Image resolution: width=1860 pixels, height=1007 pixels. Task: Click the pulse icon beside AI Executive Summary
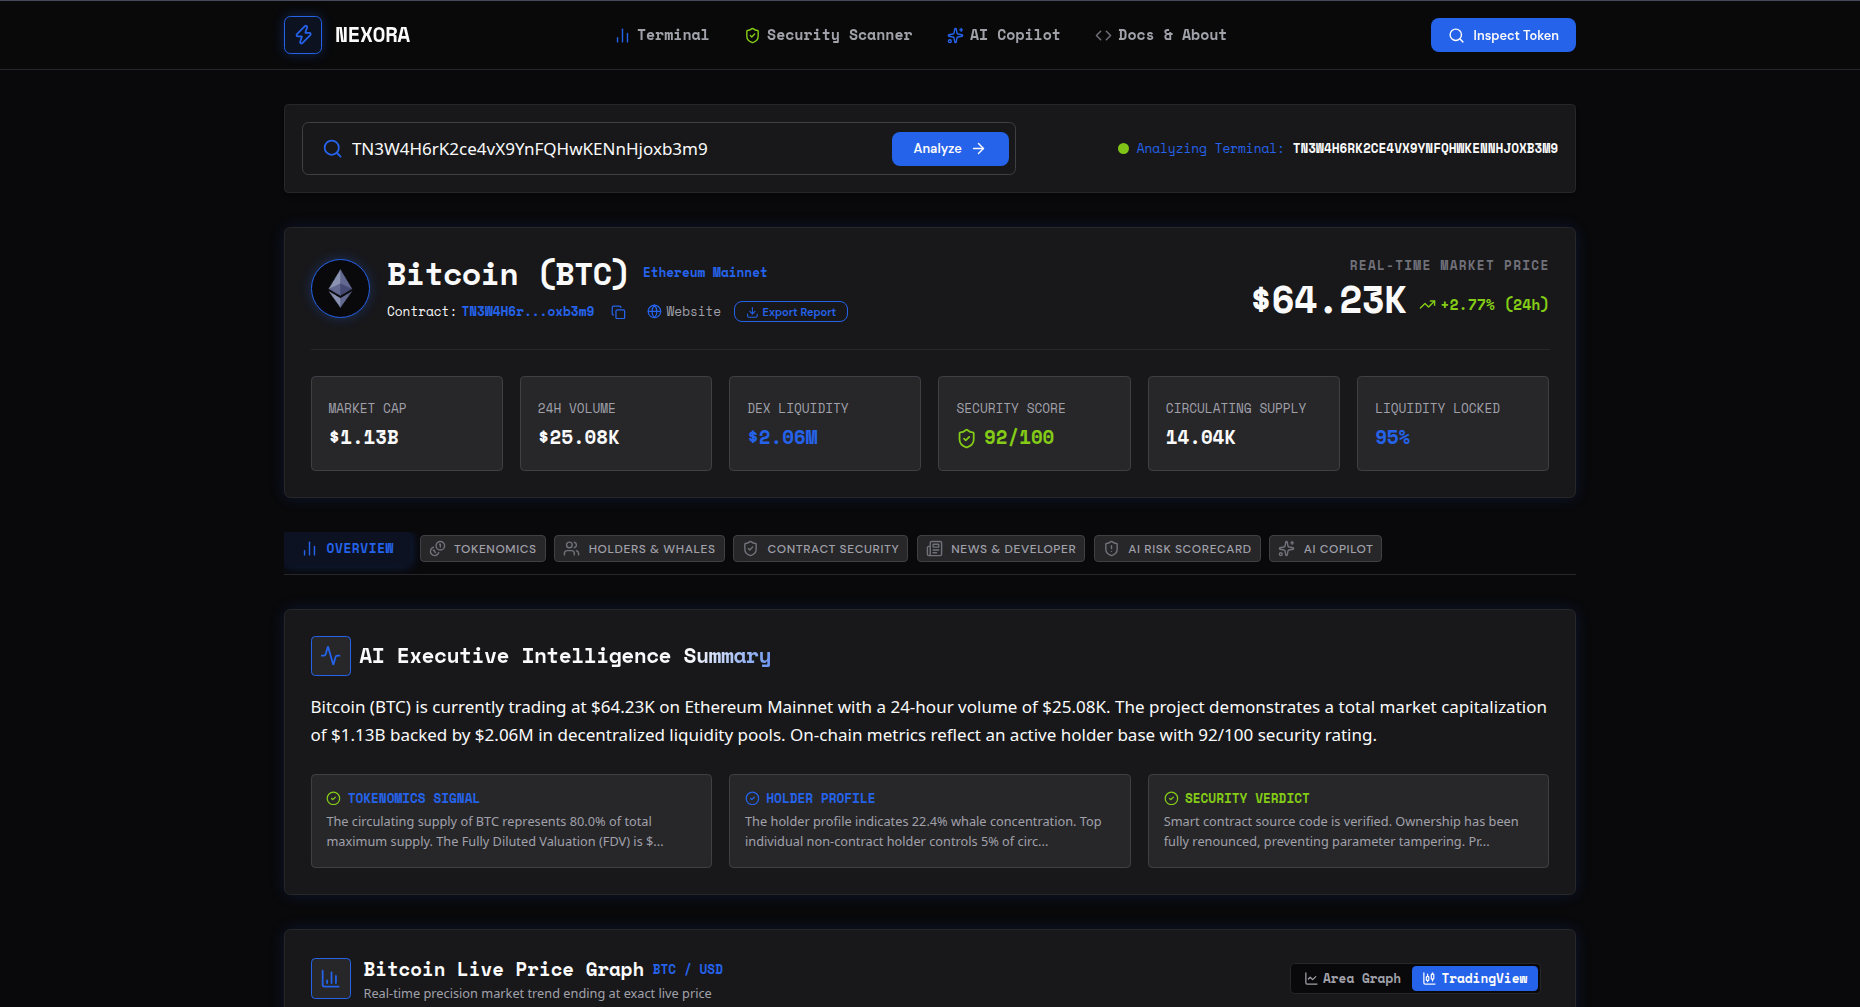click(331, 656)
